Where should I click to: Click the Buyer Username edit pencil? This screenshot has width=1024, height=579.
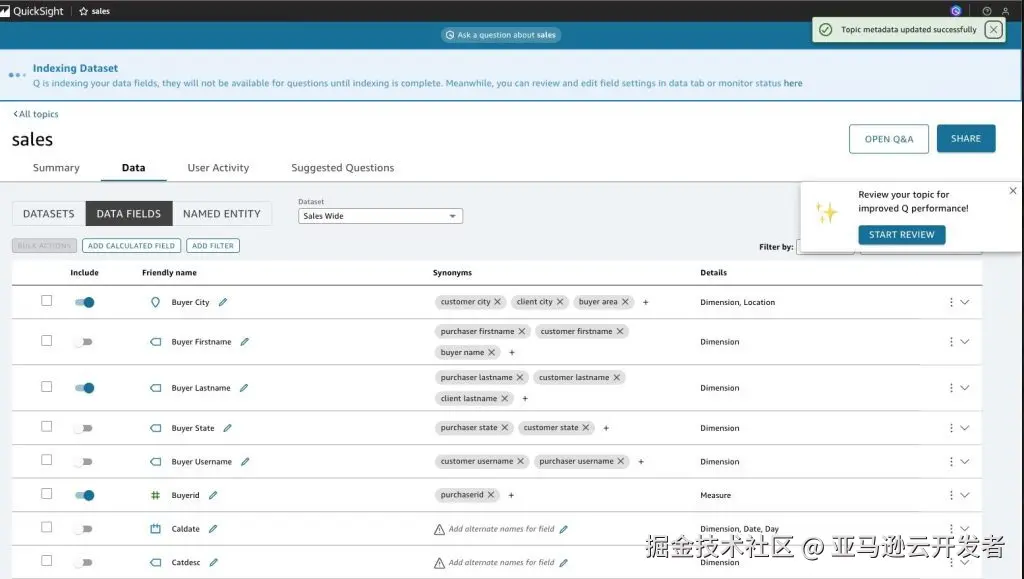tap(245, 462)
